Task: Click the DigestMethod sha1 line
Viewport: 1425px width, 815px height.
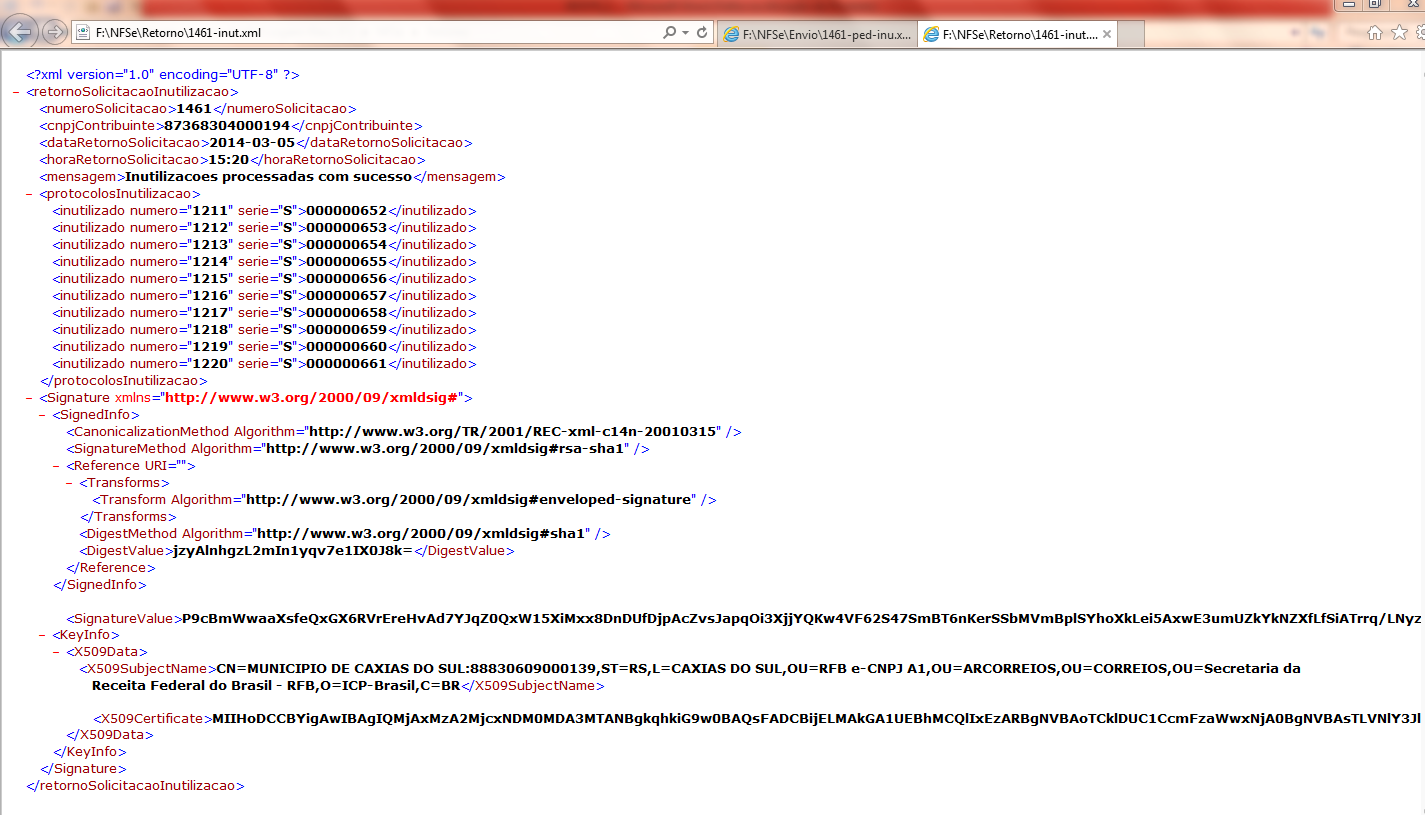Action: pos(345,534)
